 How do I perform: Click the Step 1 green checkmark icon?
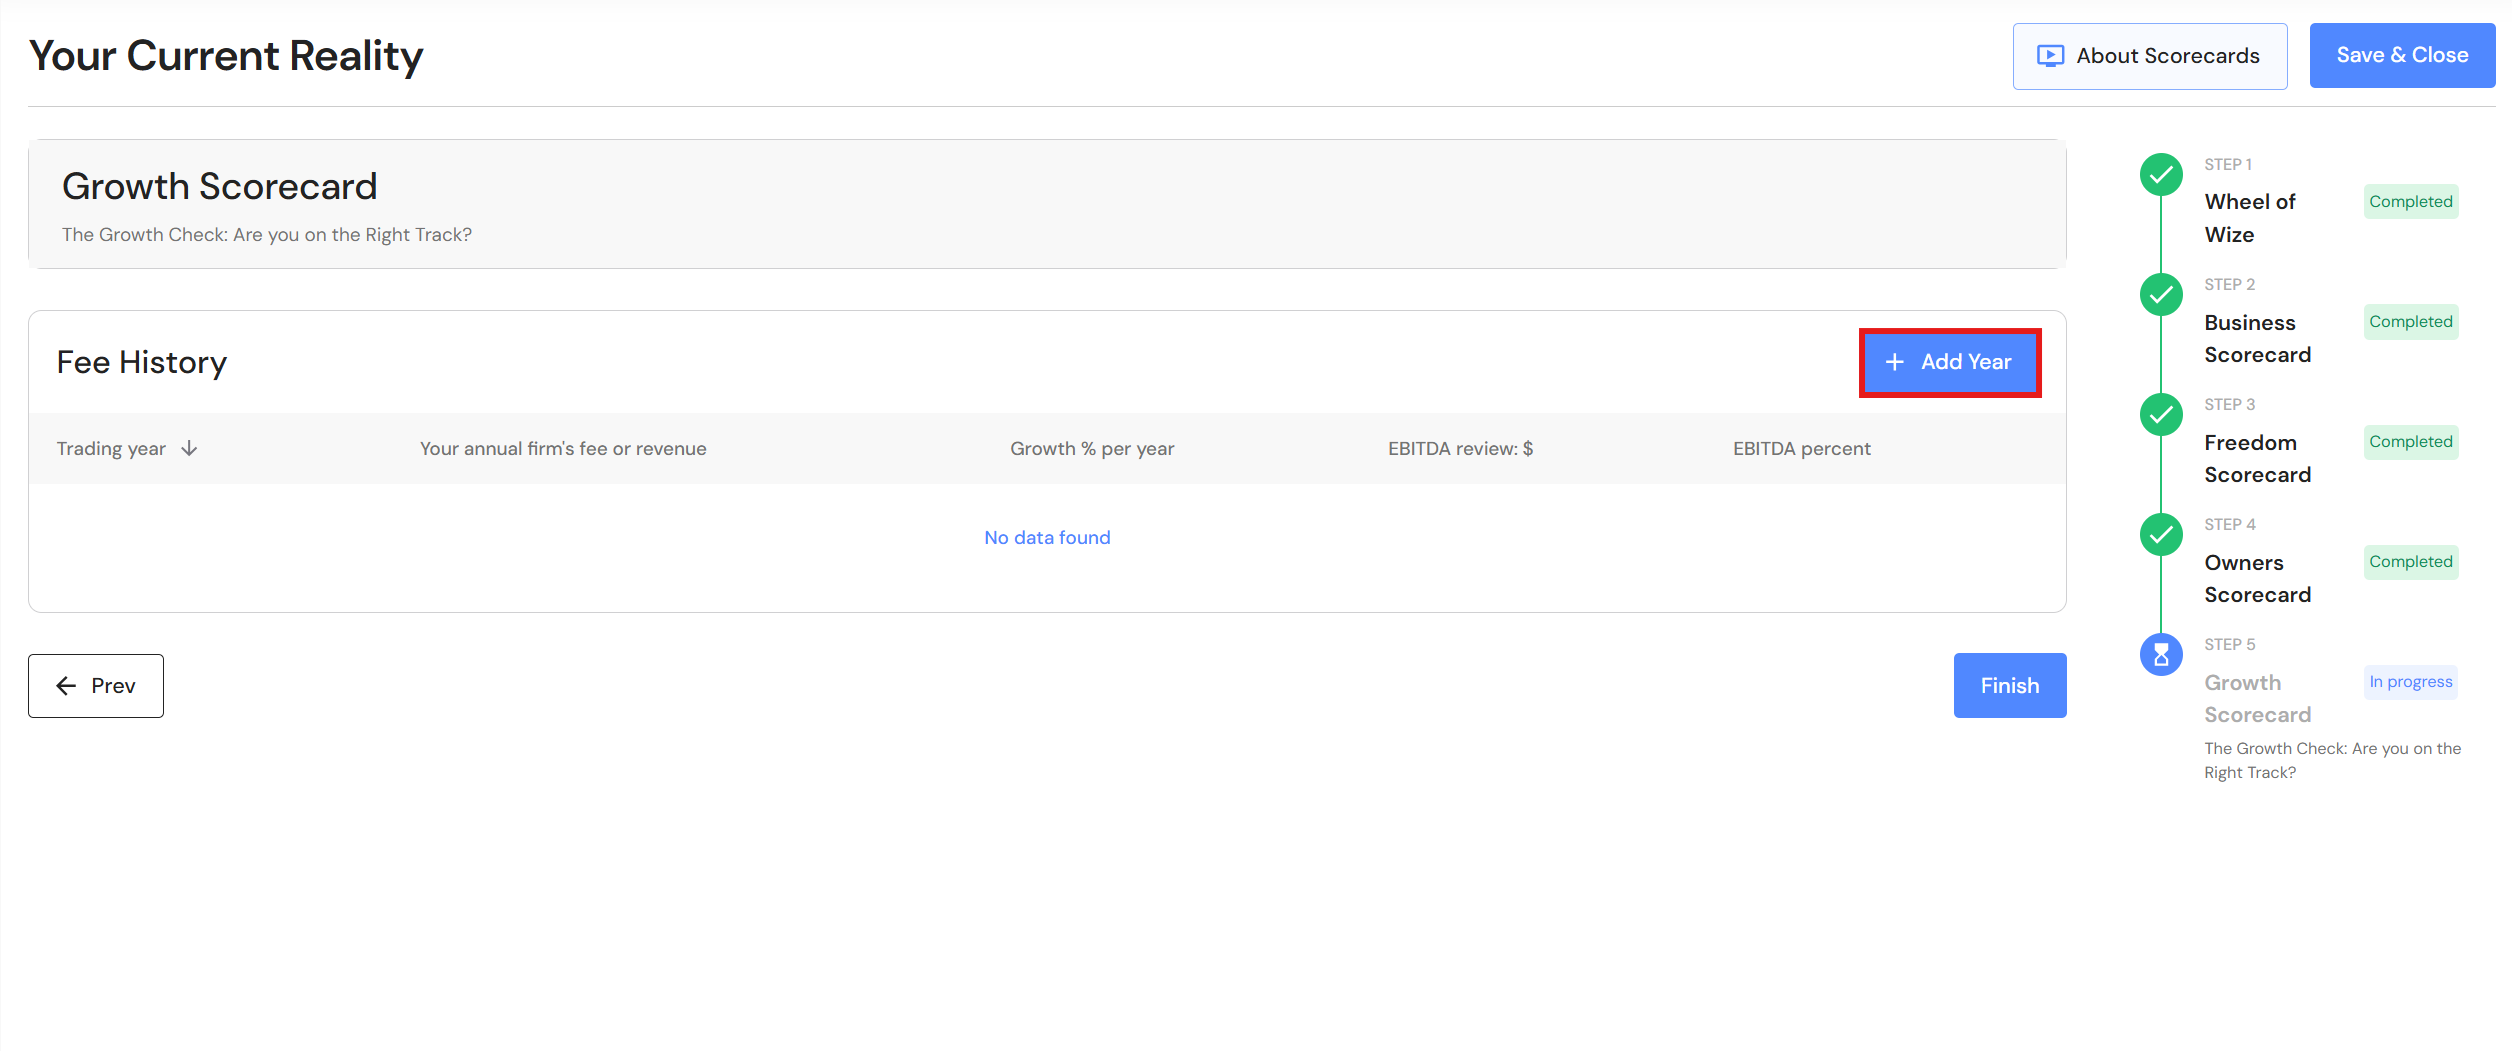pos(2161,175)
